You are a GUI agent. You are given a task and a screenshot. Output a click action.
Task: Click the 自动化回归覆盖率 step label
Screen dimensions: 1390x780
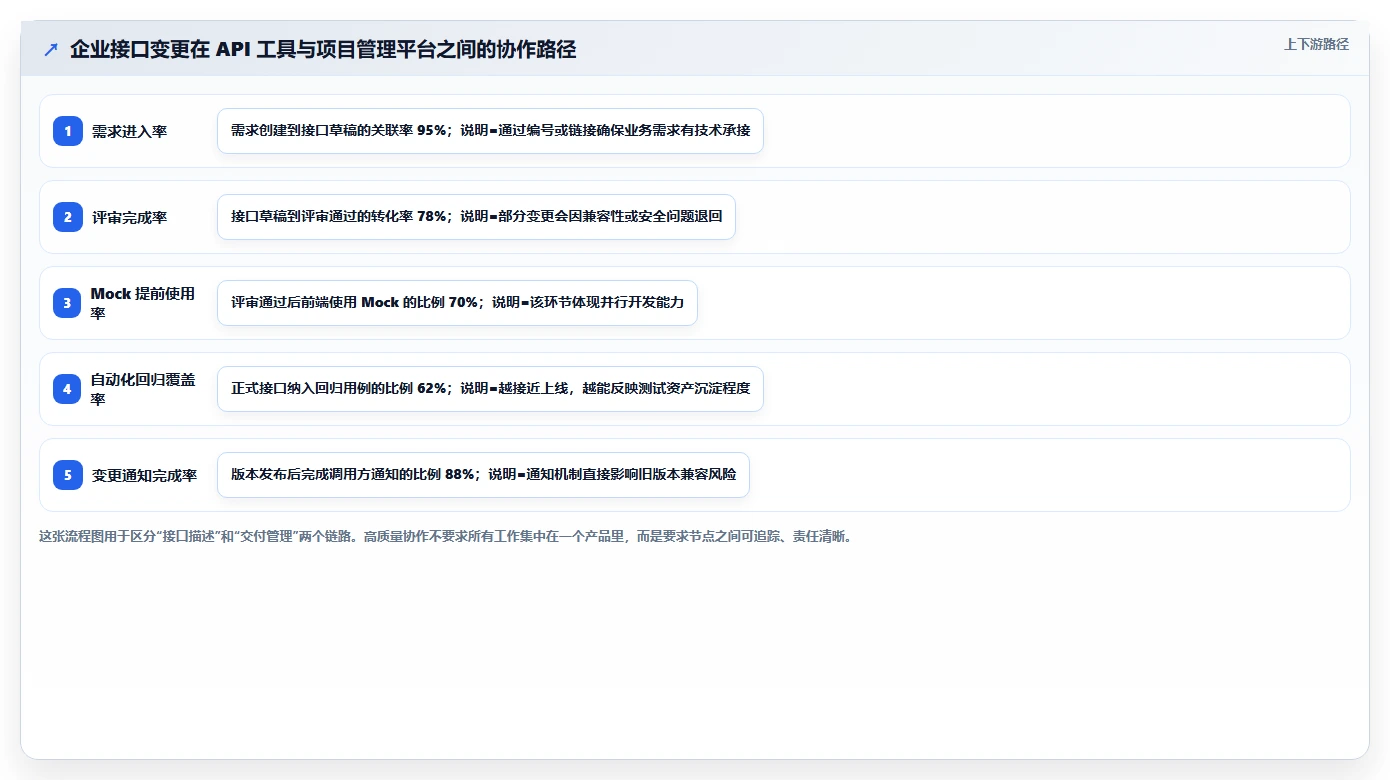[143, 389]
